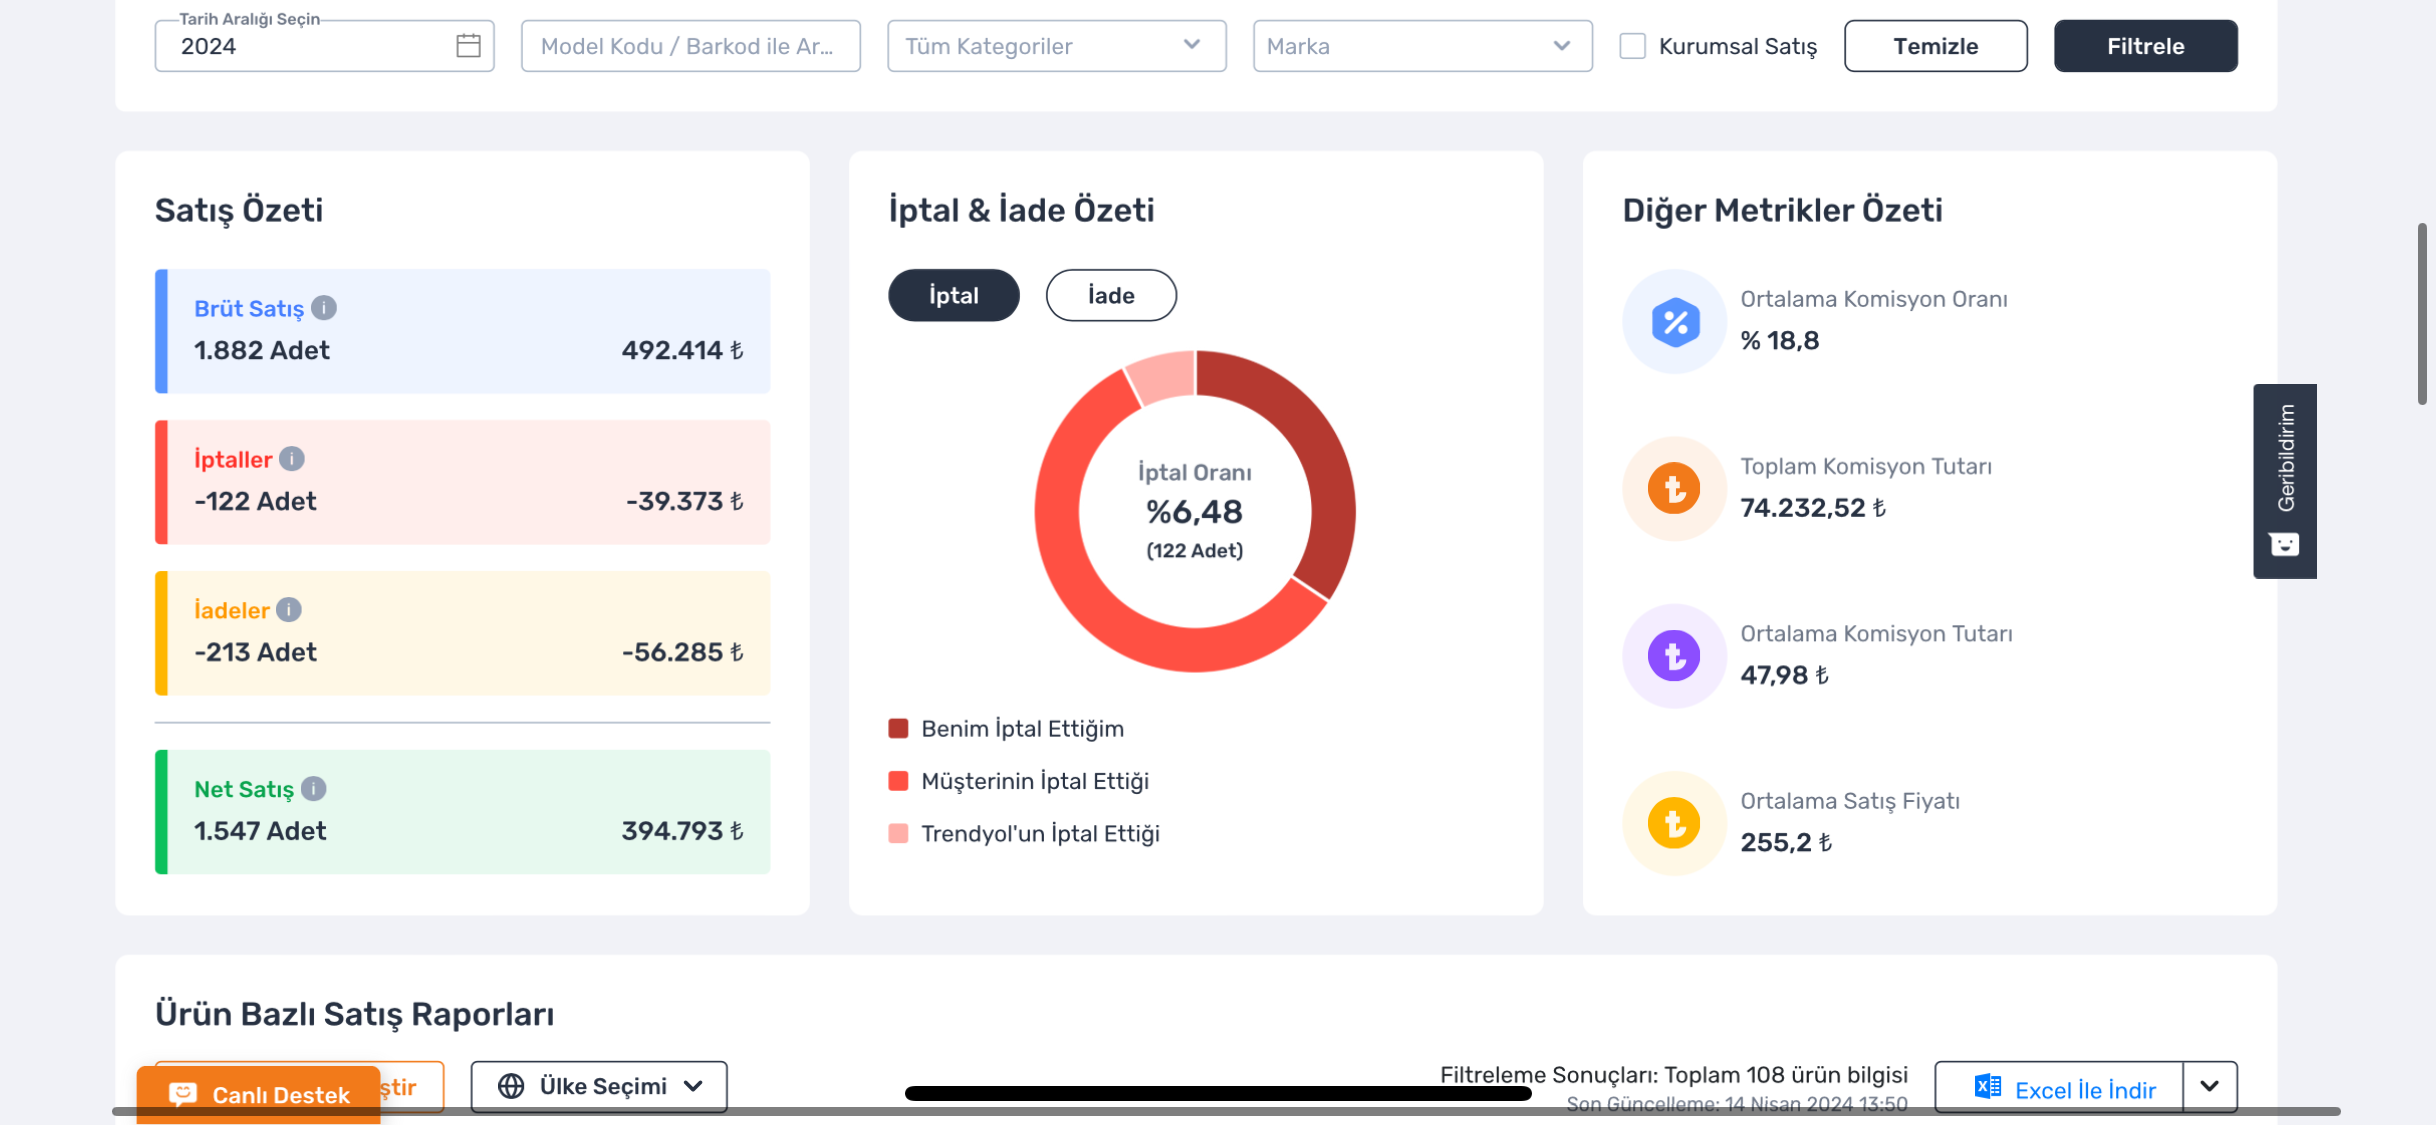This screenshot has width=2436, height=1125.
Task: Expand the Ülke Seçimi dropdown
Action: pyautogui.click(x=599, y=1086)
